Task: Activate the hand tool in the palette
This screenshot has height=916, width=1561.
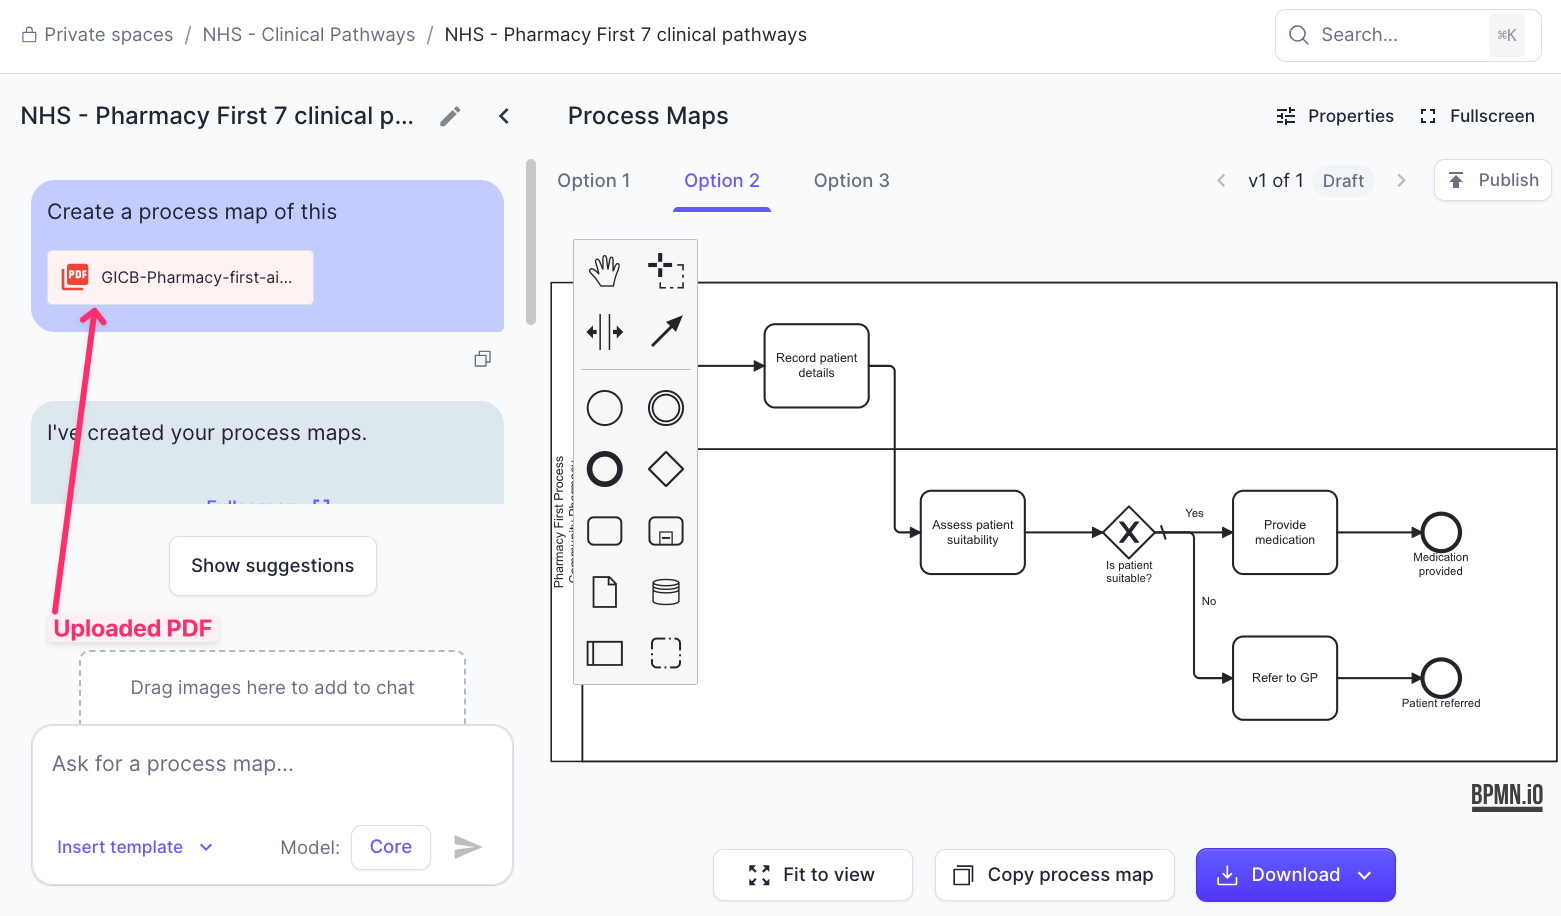Action: tap(604, 271)
